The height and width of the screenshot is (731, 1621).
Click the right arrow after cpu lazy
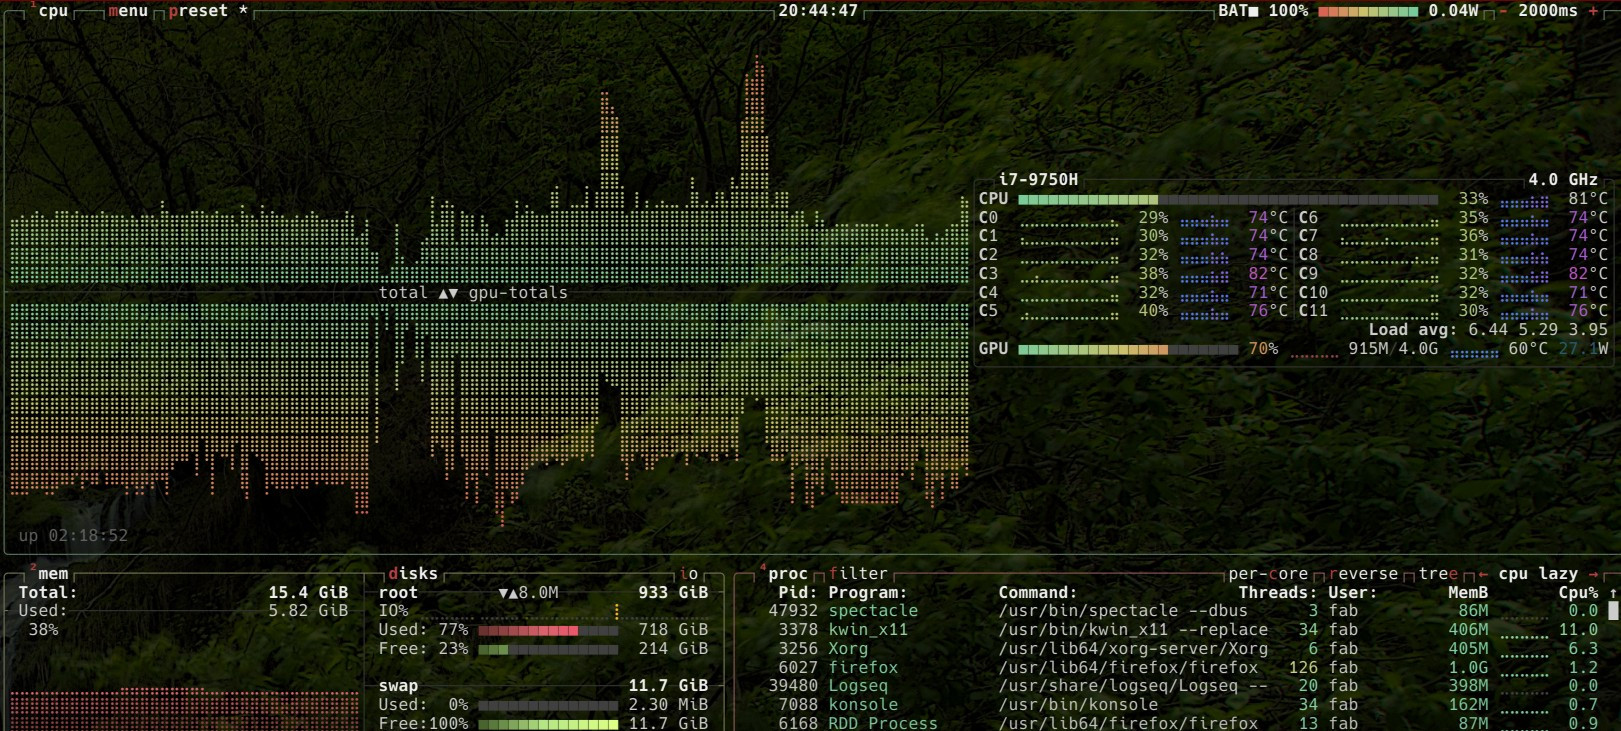tap(1594, 574)
